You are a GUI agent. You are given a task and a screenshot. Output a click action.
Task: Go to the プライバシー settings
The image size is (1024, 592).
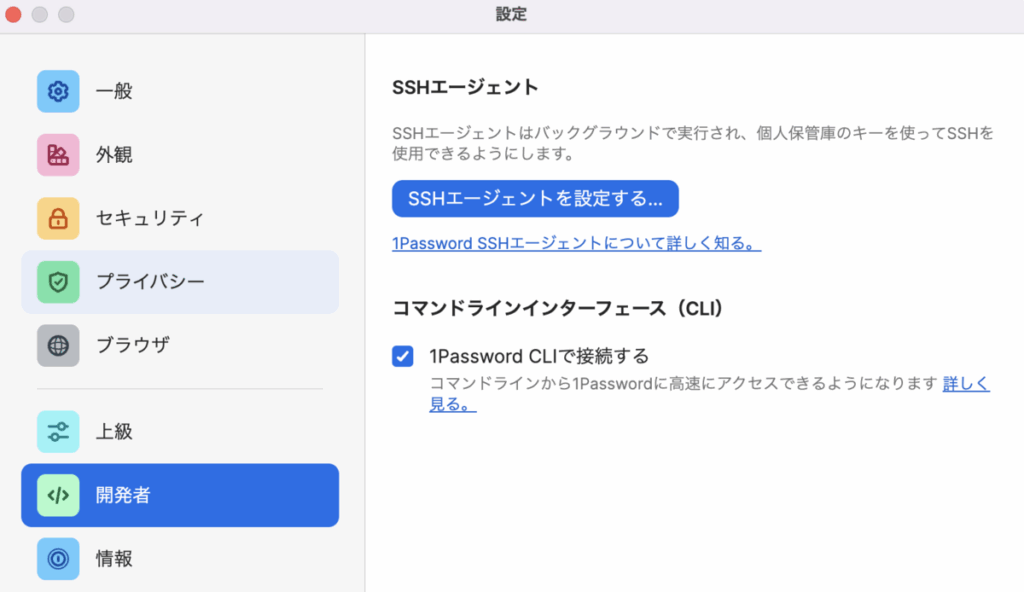tap(180, 282)
